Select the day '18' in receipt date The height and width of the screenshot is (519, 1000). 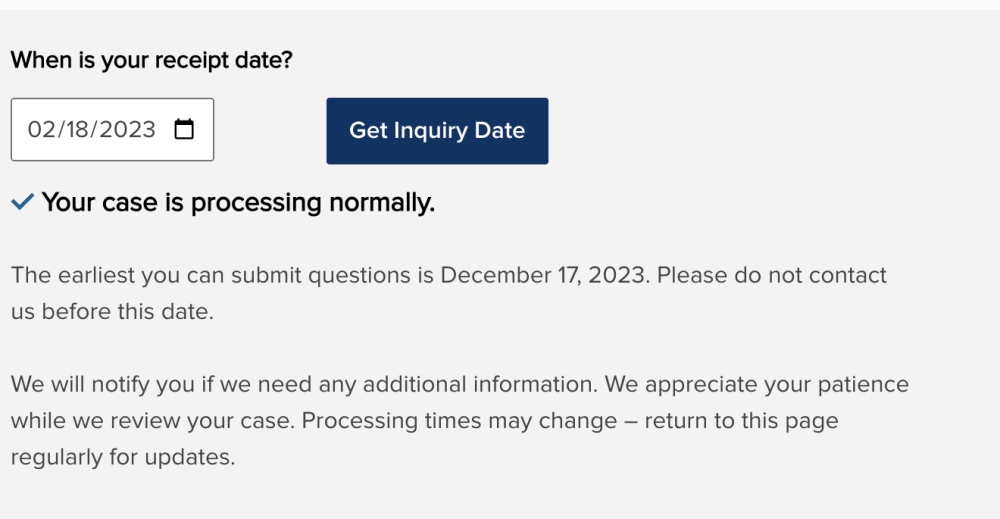click(x=78, y=129)
